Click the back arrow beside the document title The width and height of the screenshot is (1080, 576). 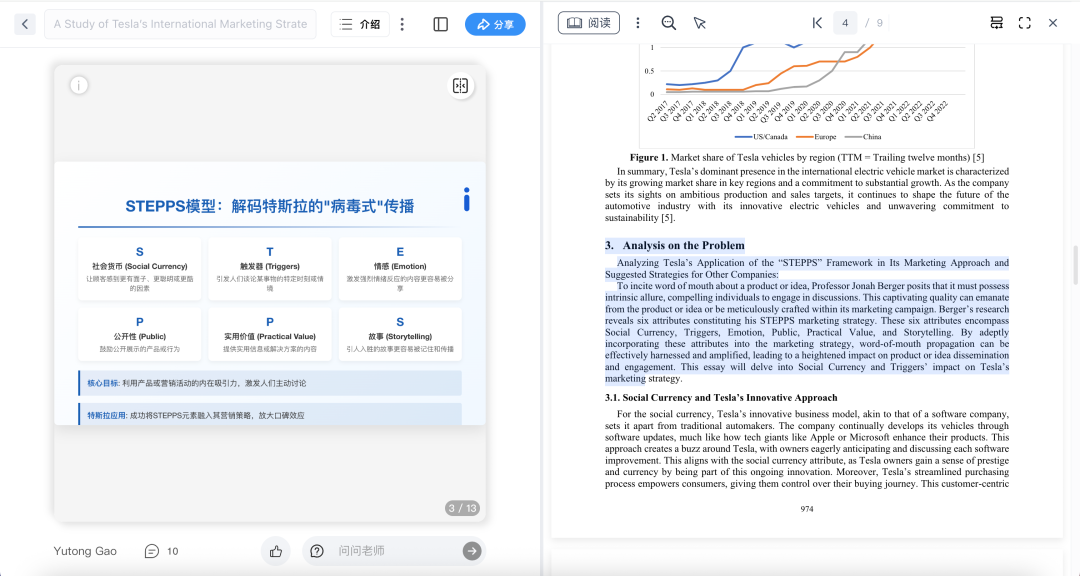tap(24, 23)
